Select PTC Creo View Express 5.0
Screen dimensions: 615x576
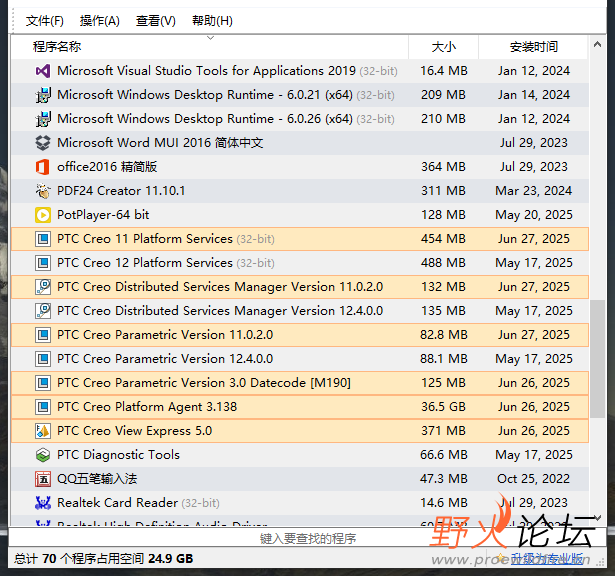pyautogui.click(x=300, y=431)
